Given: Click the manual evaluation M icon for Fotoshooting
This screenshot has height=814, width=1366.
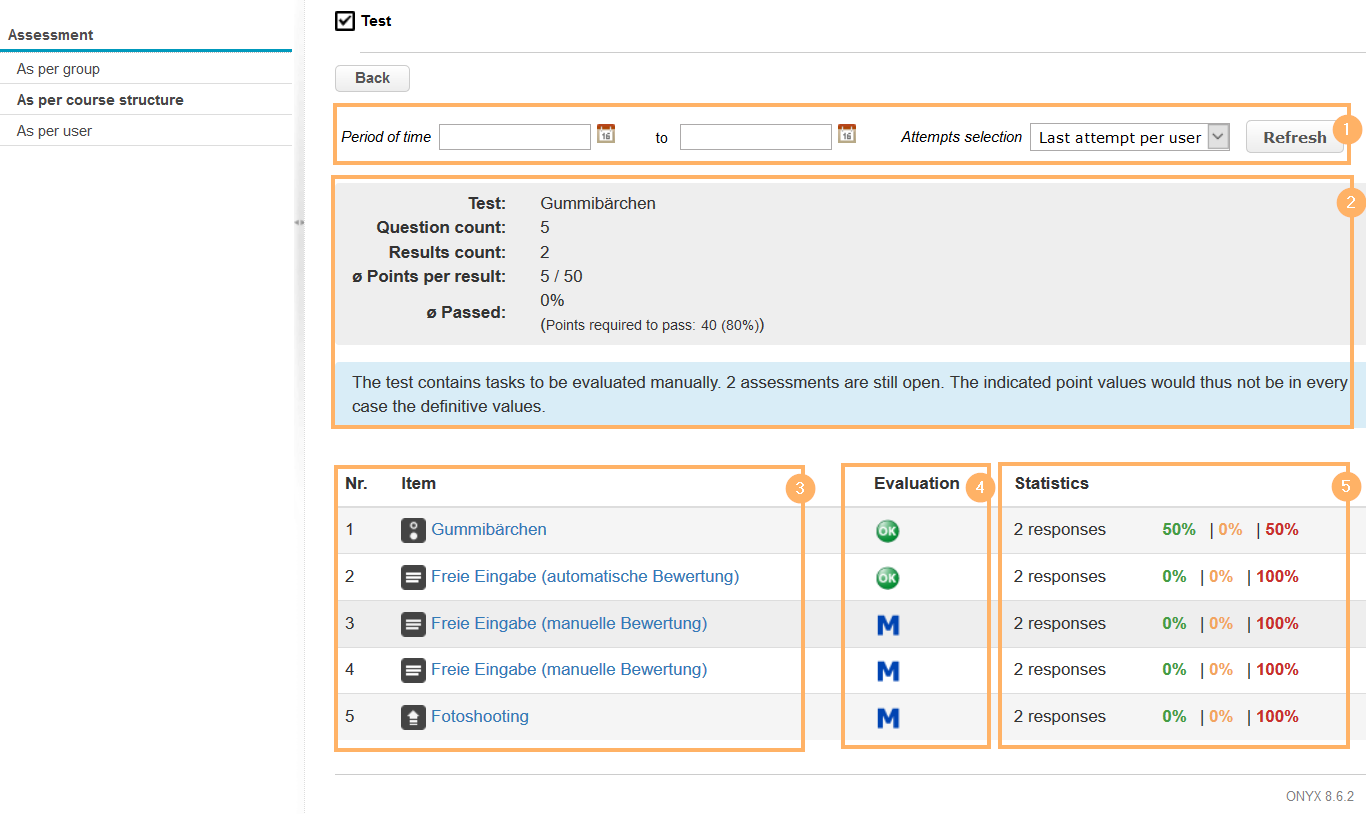Looking at the screenshot, I should point(887,718).
